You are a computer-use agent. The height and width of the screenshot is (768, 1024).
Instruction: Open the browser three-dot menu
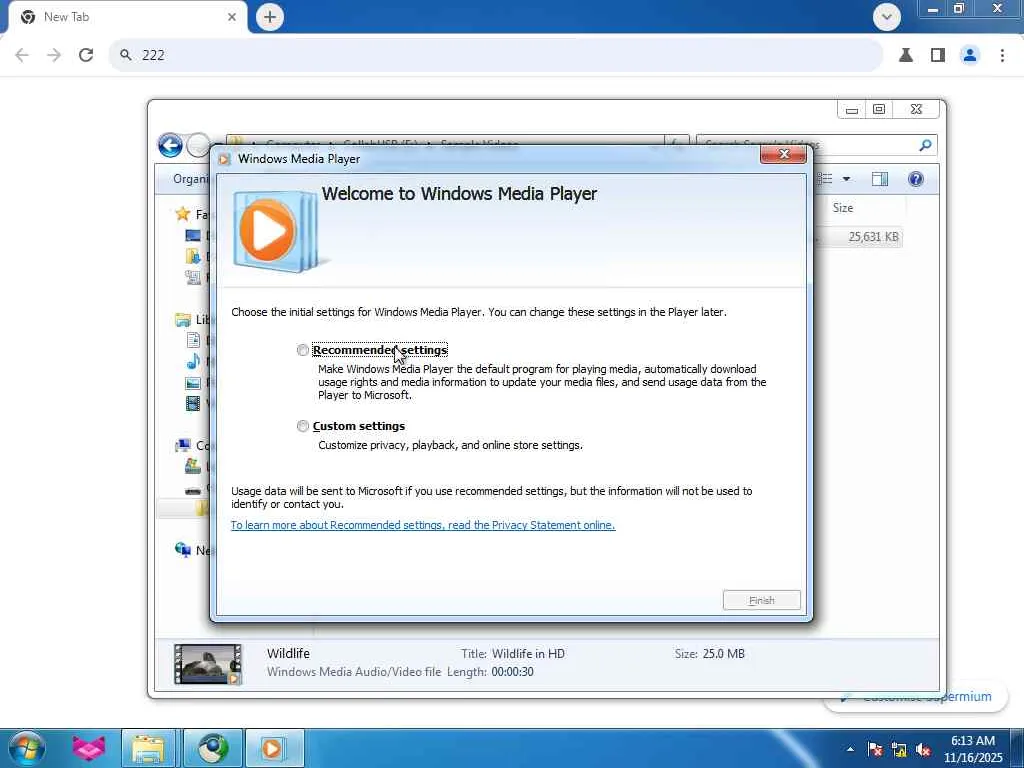[1002, 55]
